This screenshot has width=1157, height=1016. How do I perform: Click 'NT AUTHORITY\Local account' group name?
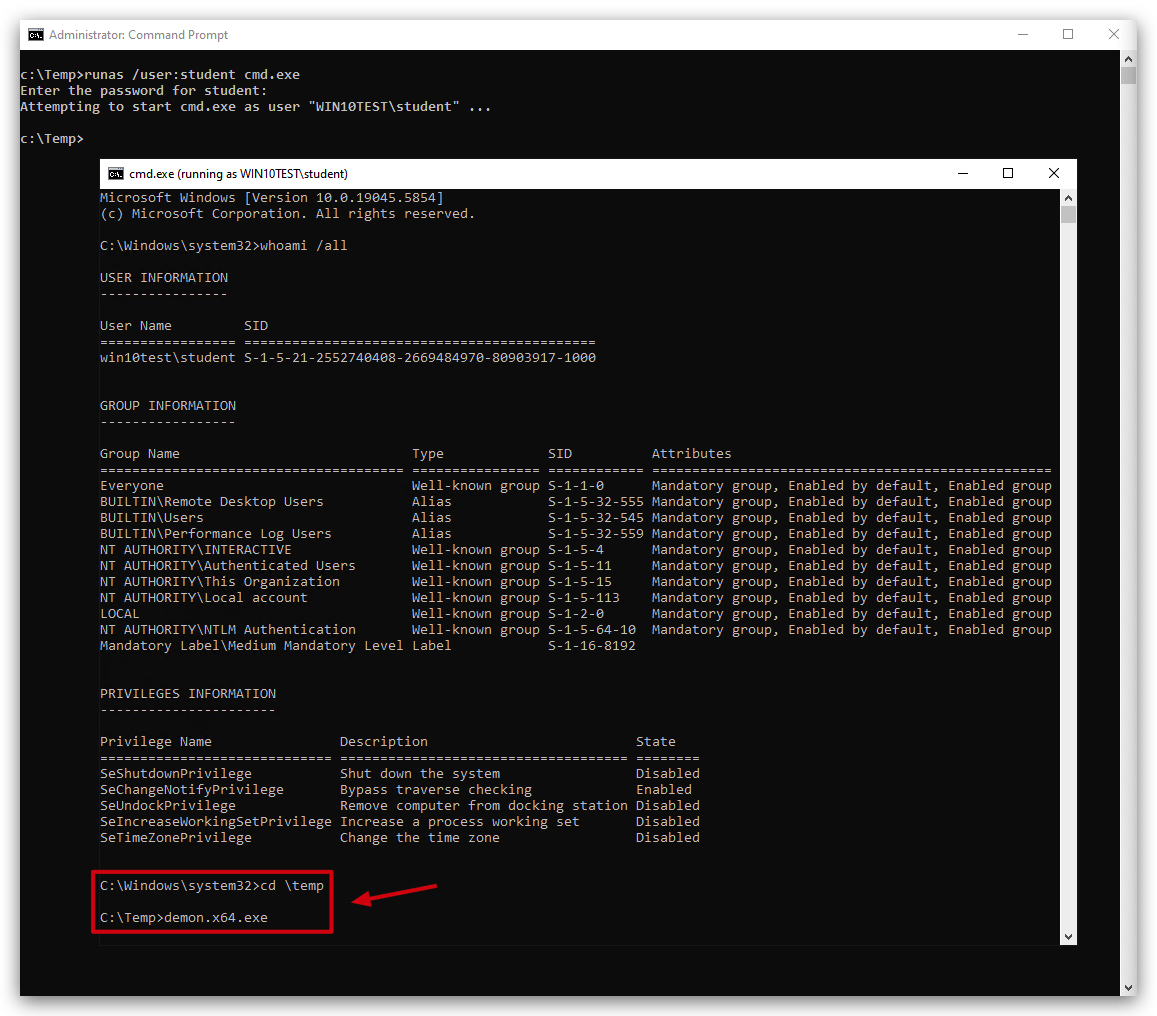204,598
